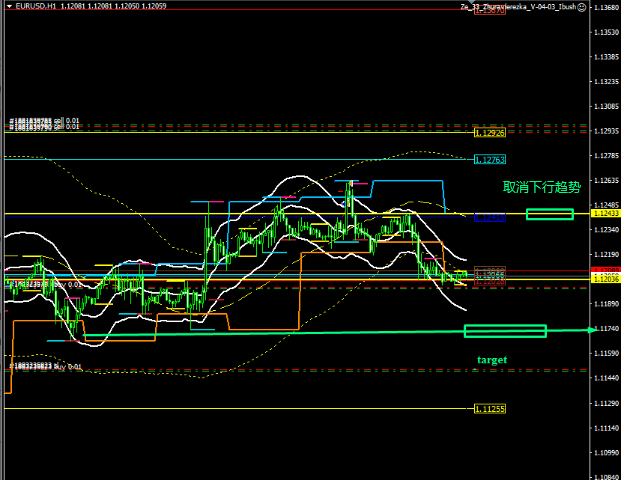Click the yellow 1.12926 price label
Screen dimensions: 621x480
coord(490,133)
